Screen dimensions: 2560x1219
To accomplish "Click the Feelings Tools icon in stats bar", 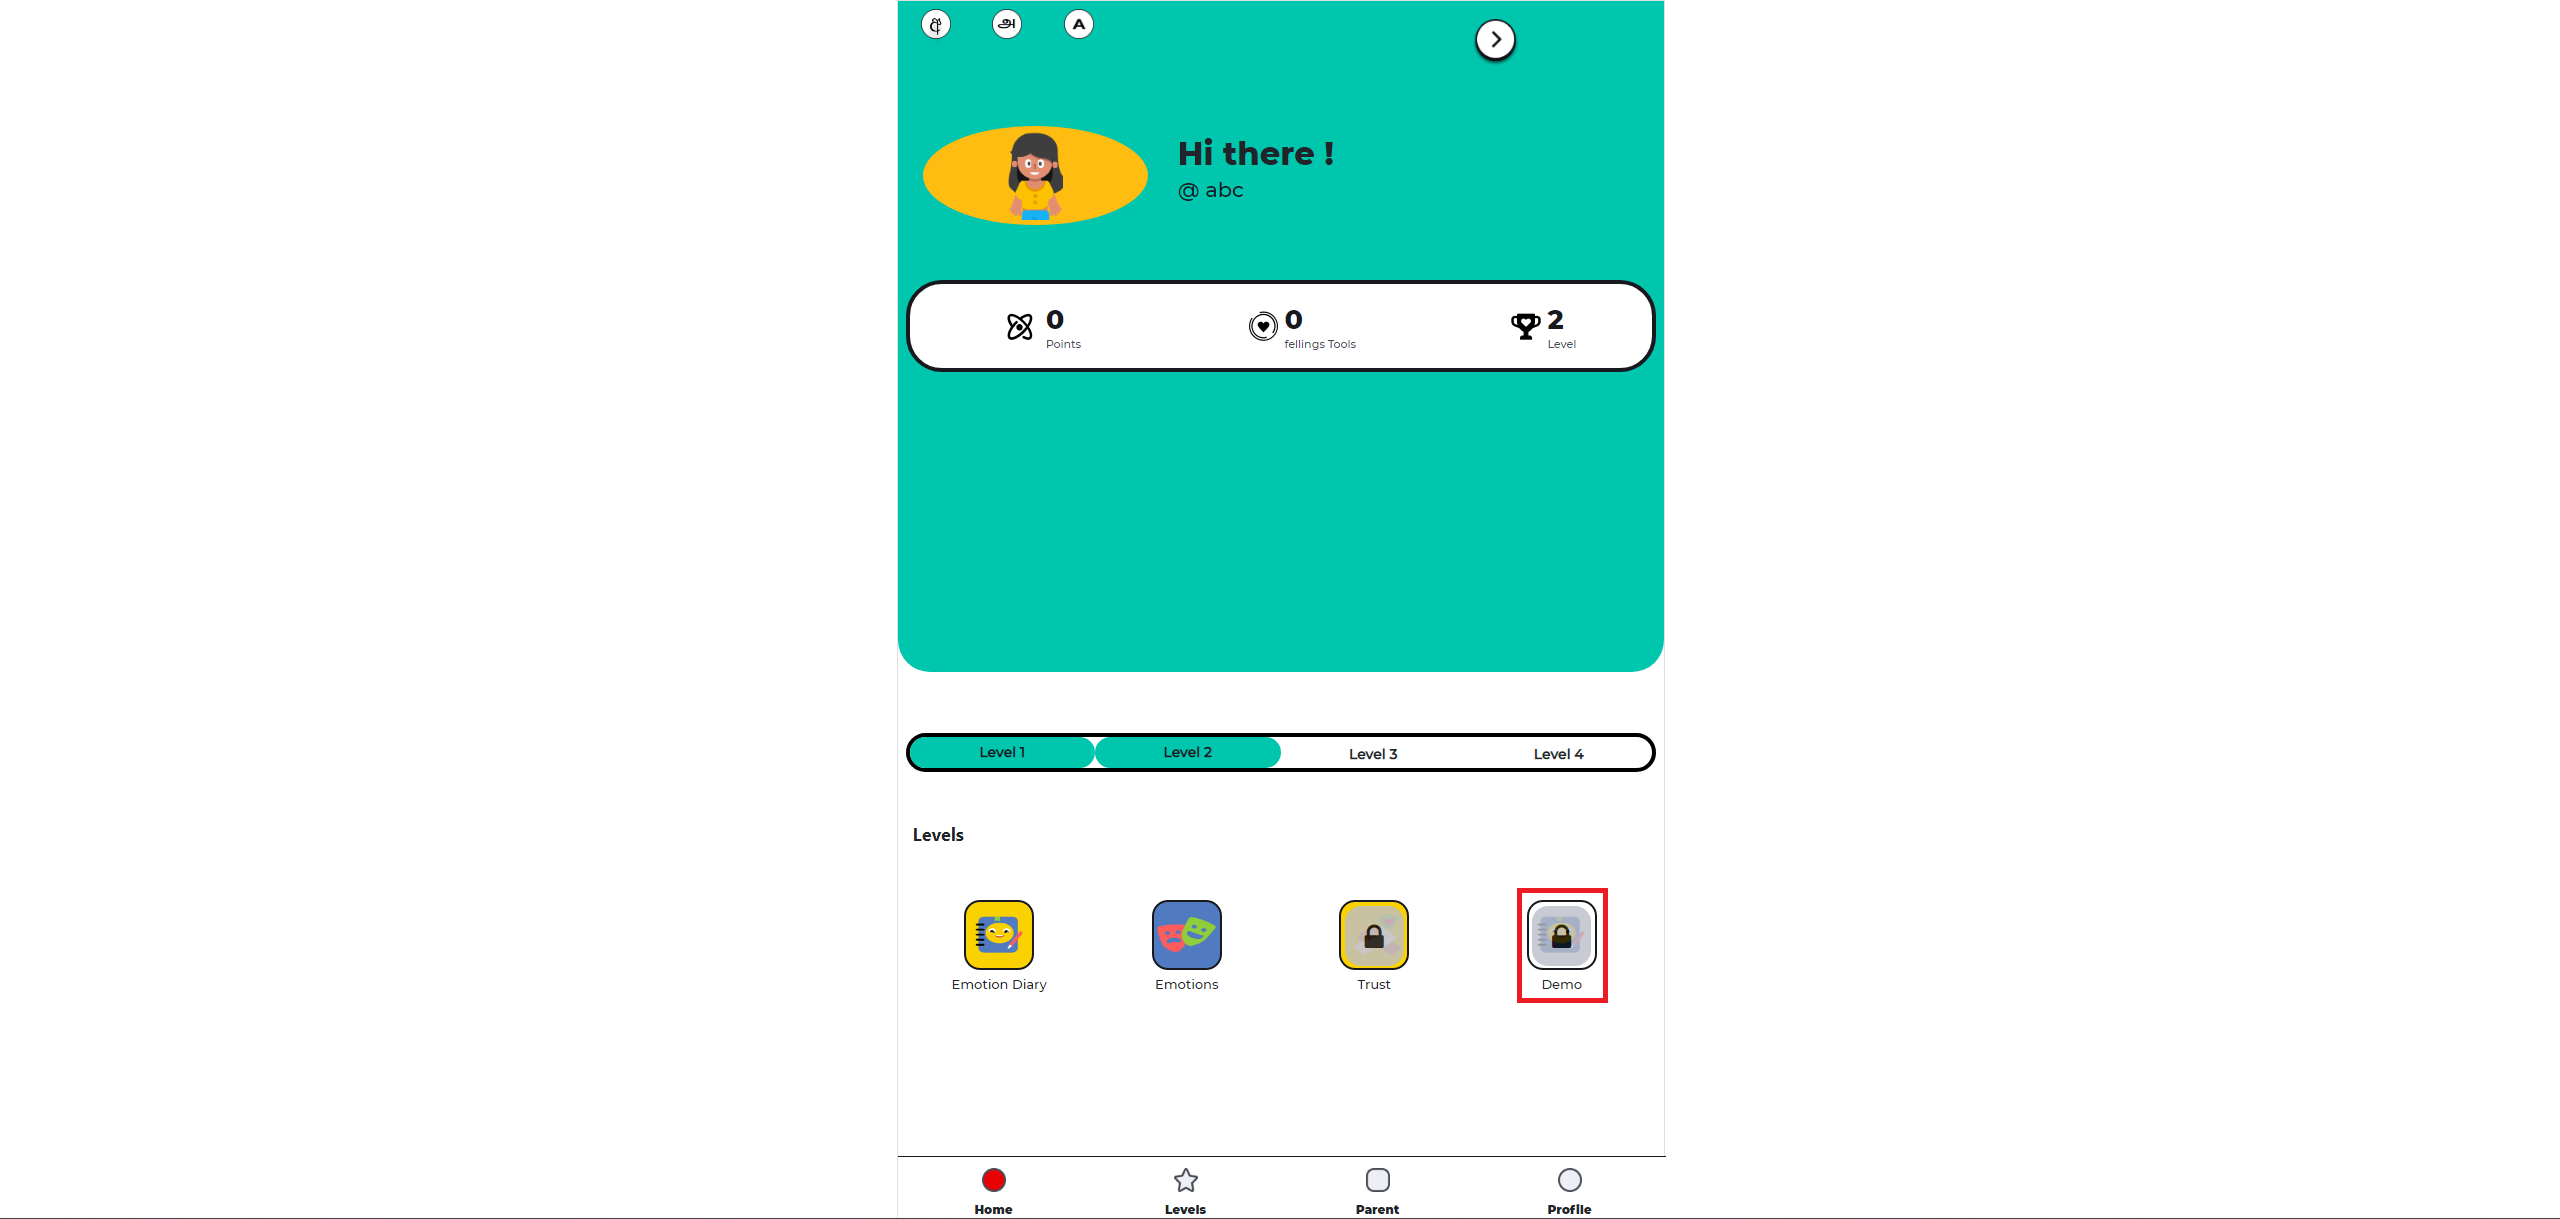I will [1264, 325].
